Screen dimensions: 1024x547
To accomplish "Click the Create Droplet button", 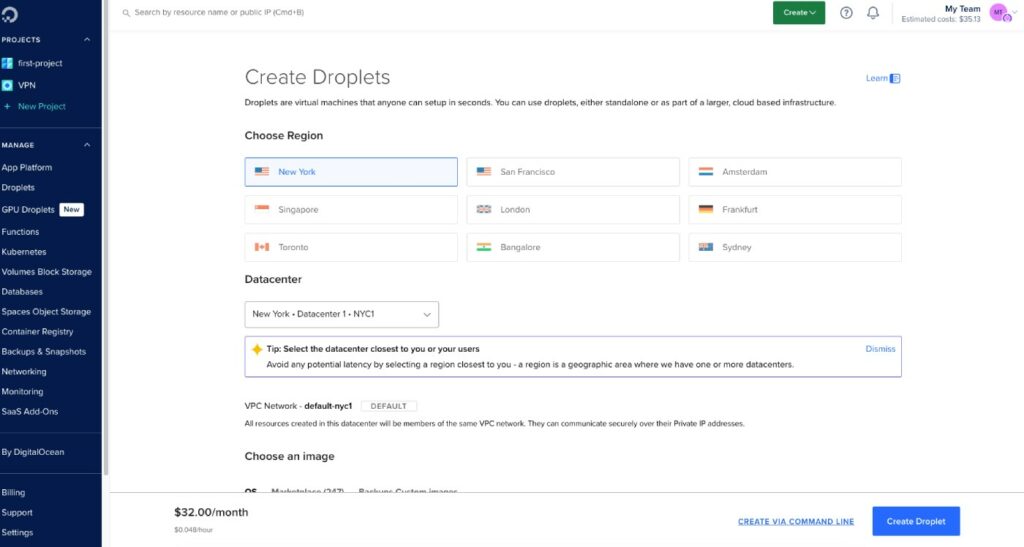I will (x=916, y=521).
